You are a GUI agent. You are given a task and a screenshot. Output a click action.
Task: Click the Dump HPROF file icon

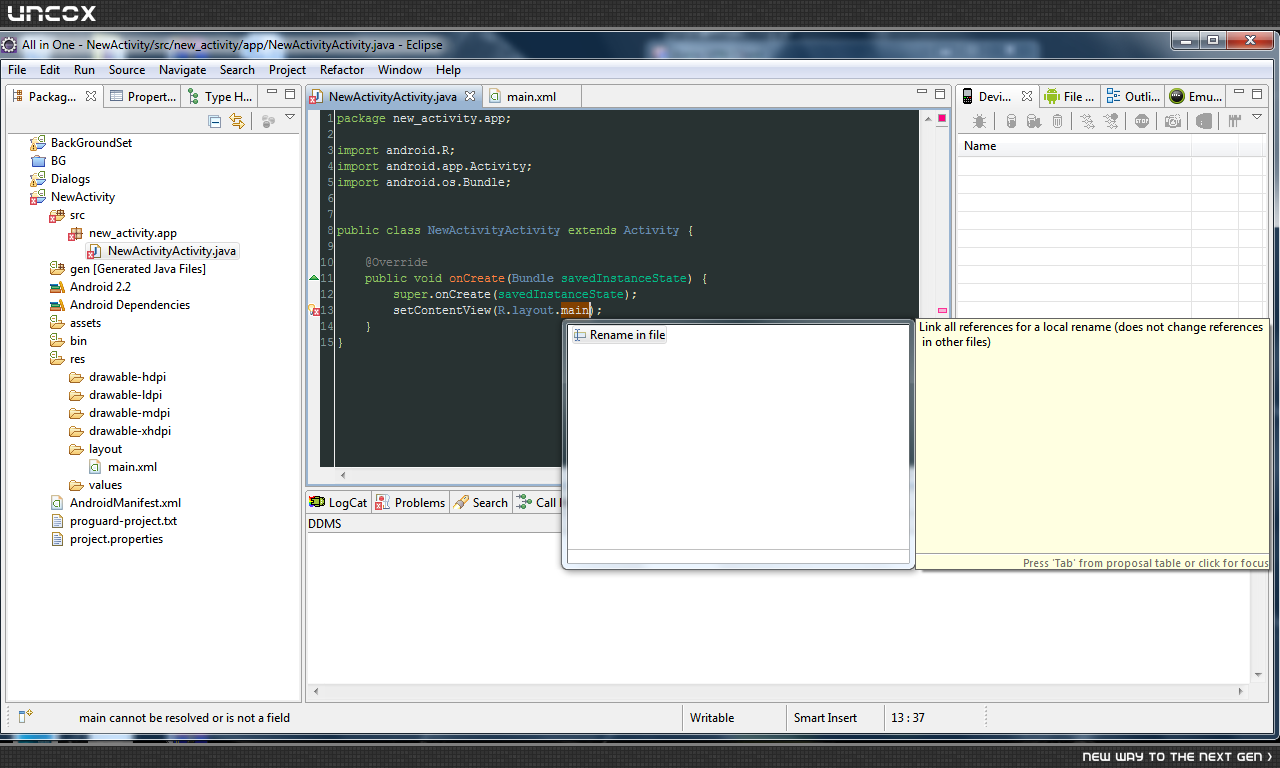pos(1034,121)
